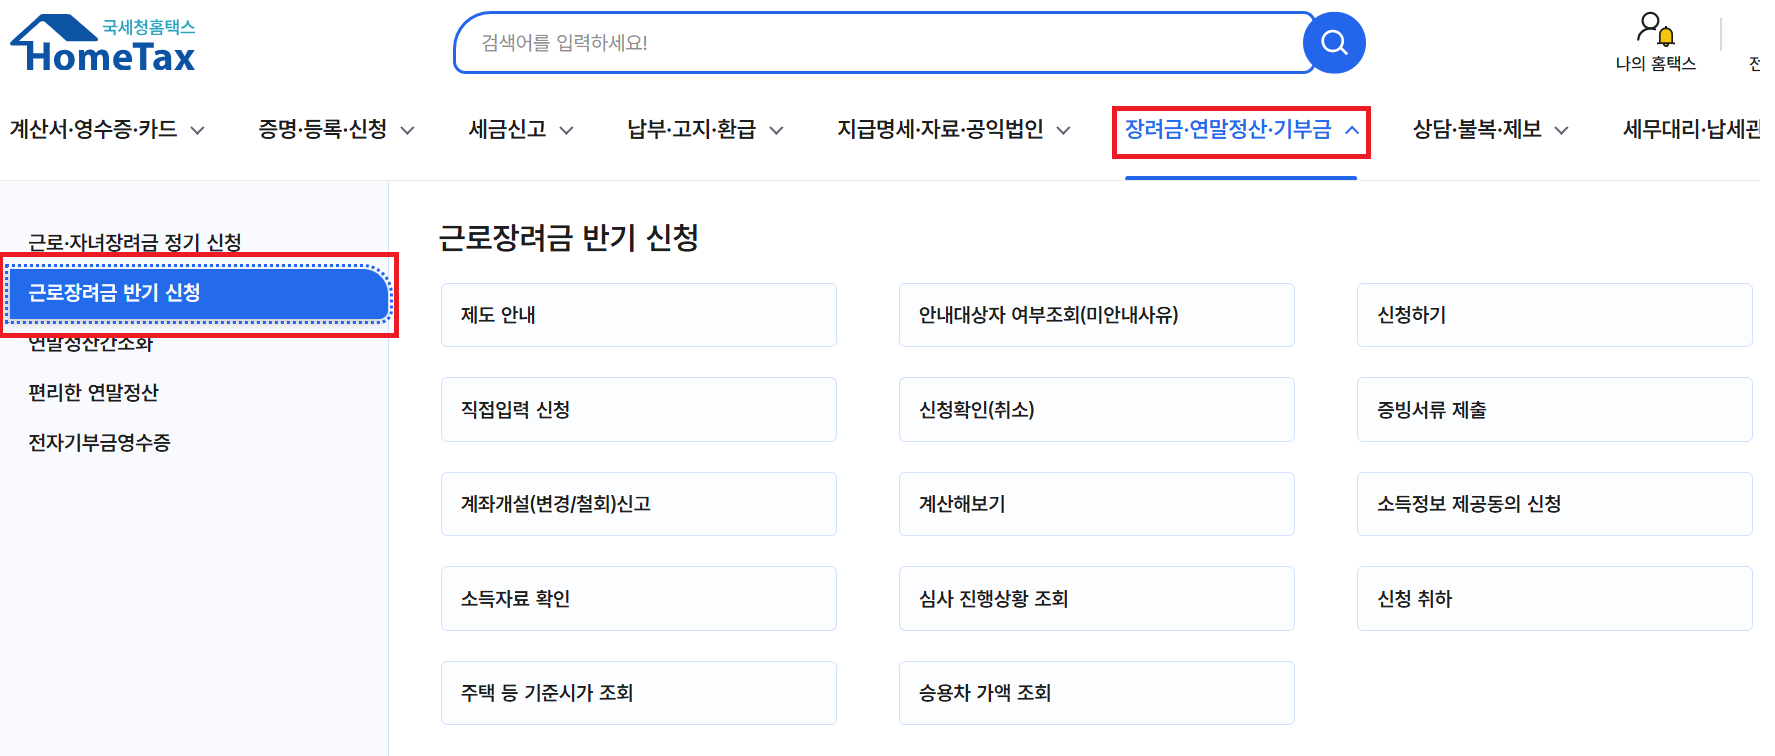Expand 세금신고 menu chevron
The width and height of the screenshot is (1775, 756).
click(566, 130)
